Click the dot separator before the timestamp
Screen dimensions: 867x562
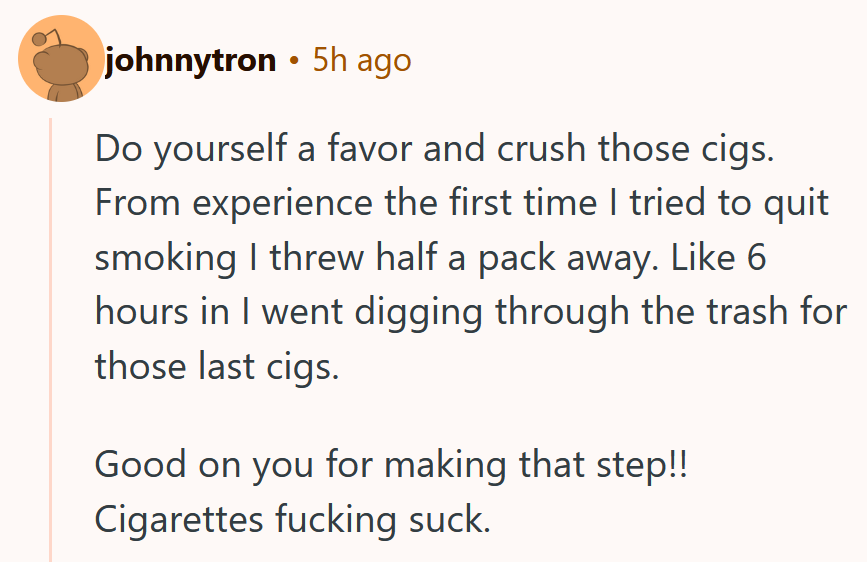(x=294, y=62)
